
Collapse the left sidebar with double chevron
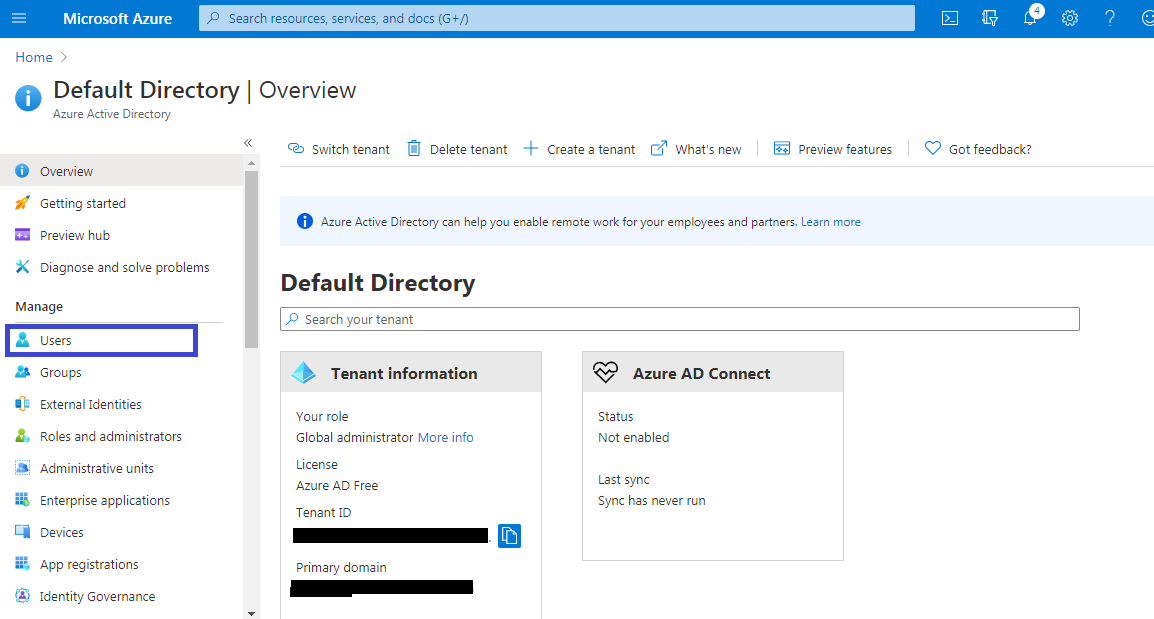248,143
